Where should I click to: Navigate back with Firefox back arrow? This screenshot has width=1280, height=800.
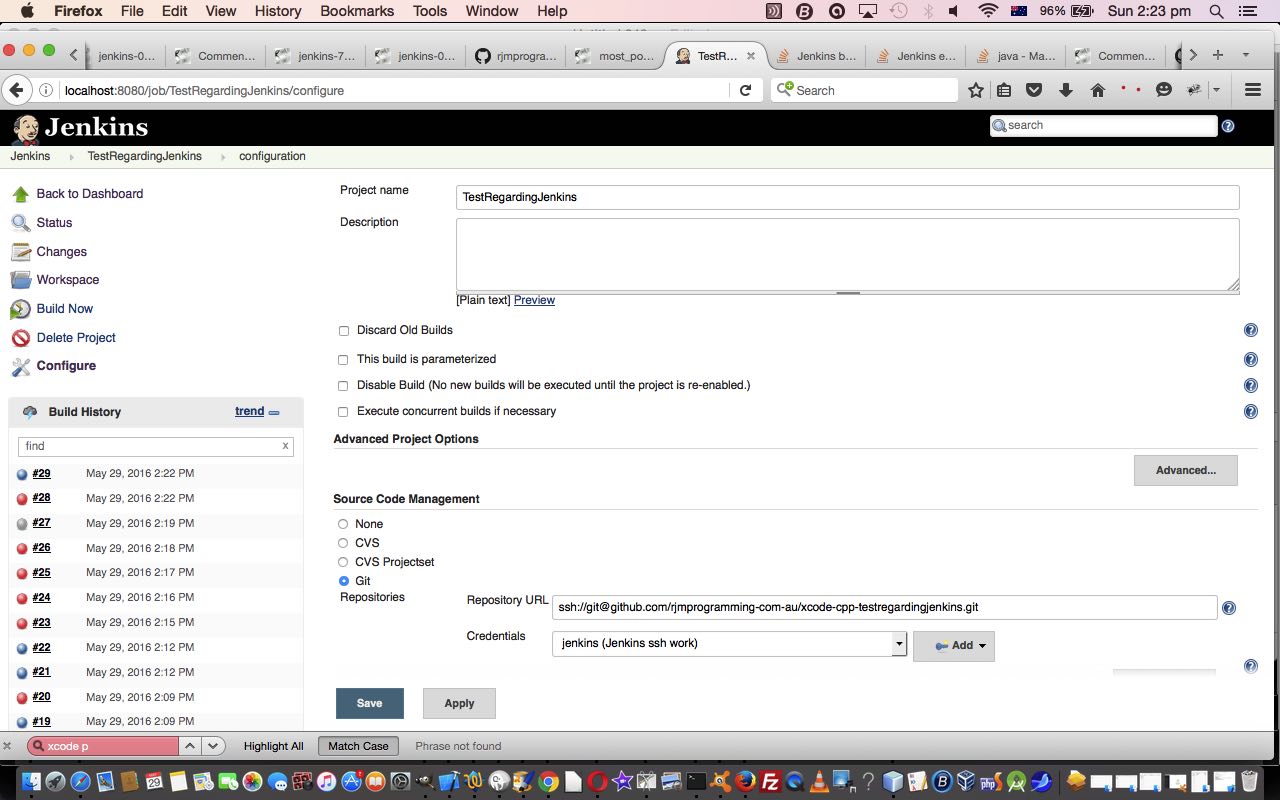pos(15,90)
